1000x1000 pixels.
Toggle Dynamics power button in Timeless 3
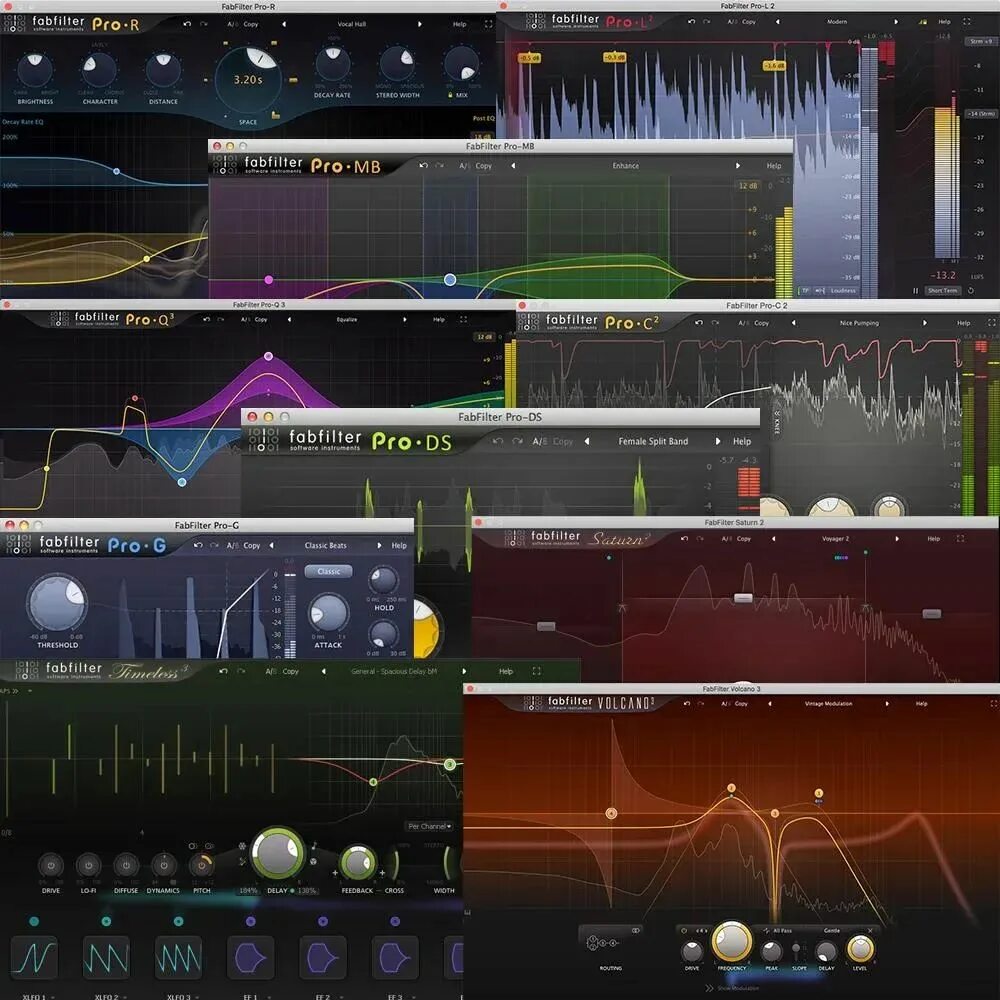click(x=164, y=866)
